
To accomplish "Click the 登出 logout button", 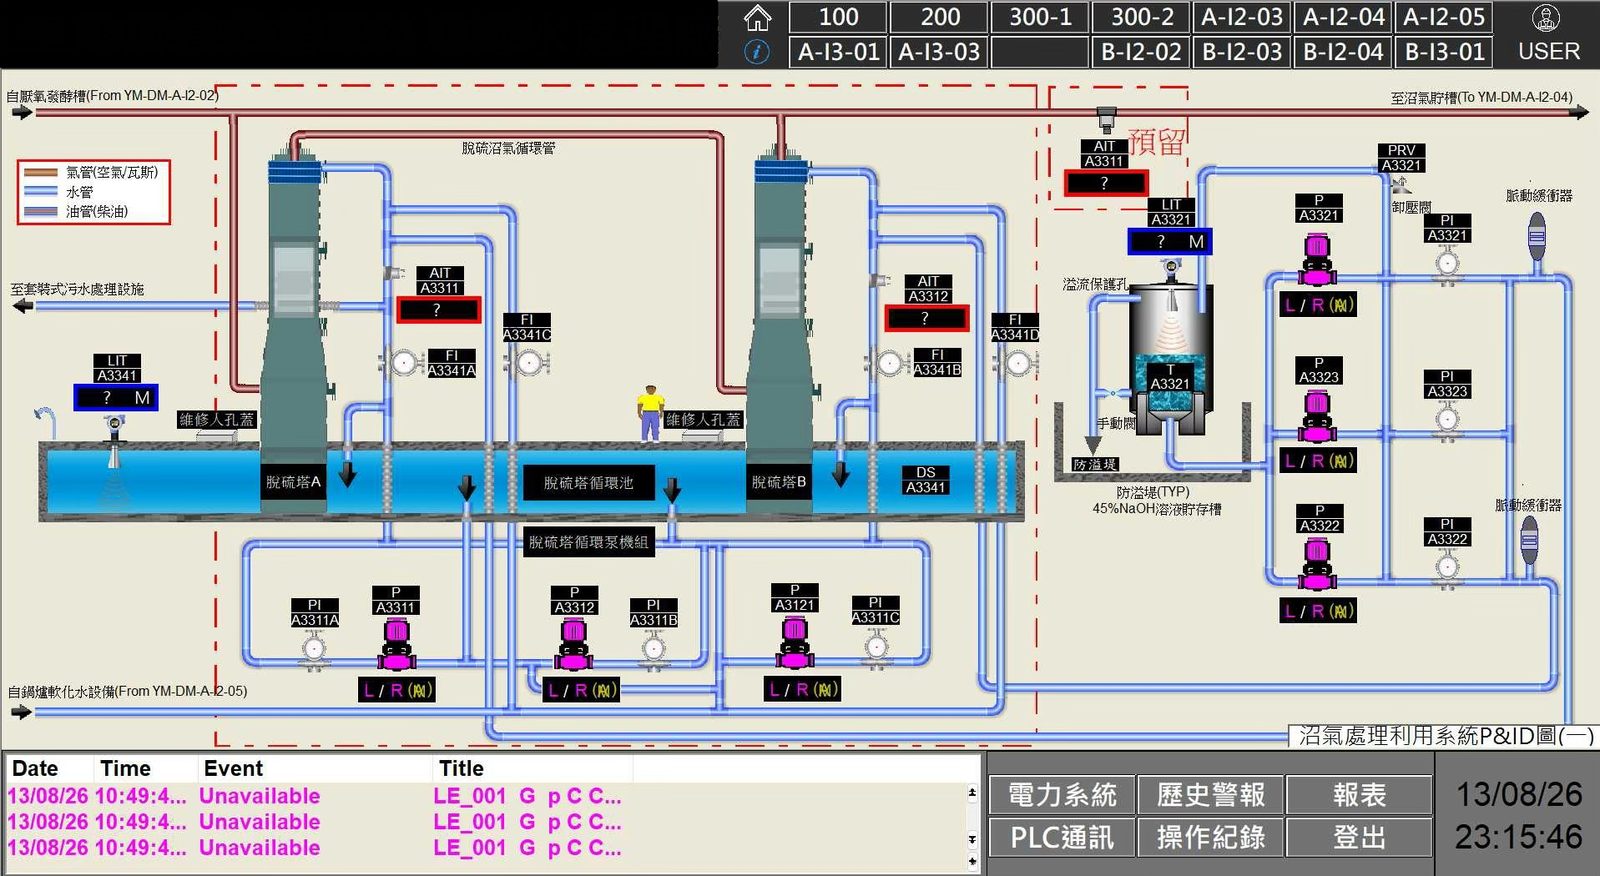I will coord(1360,837).
